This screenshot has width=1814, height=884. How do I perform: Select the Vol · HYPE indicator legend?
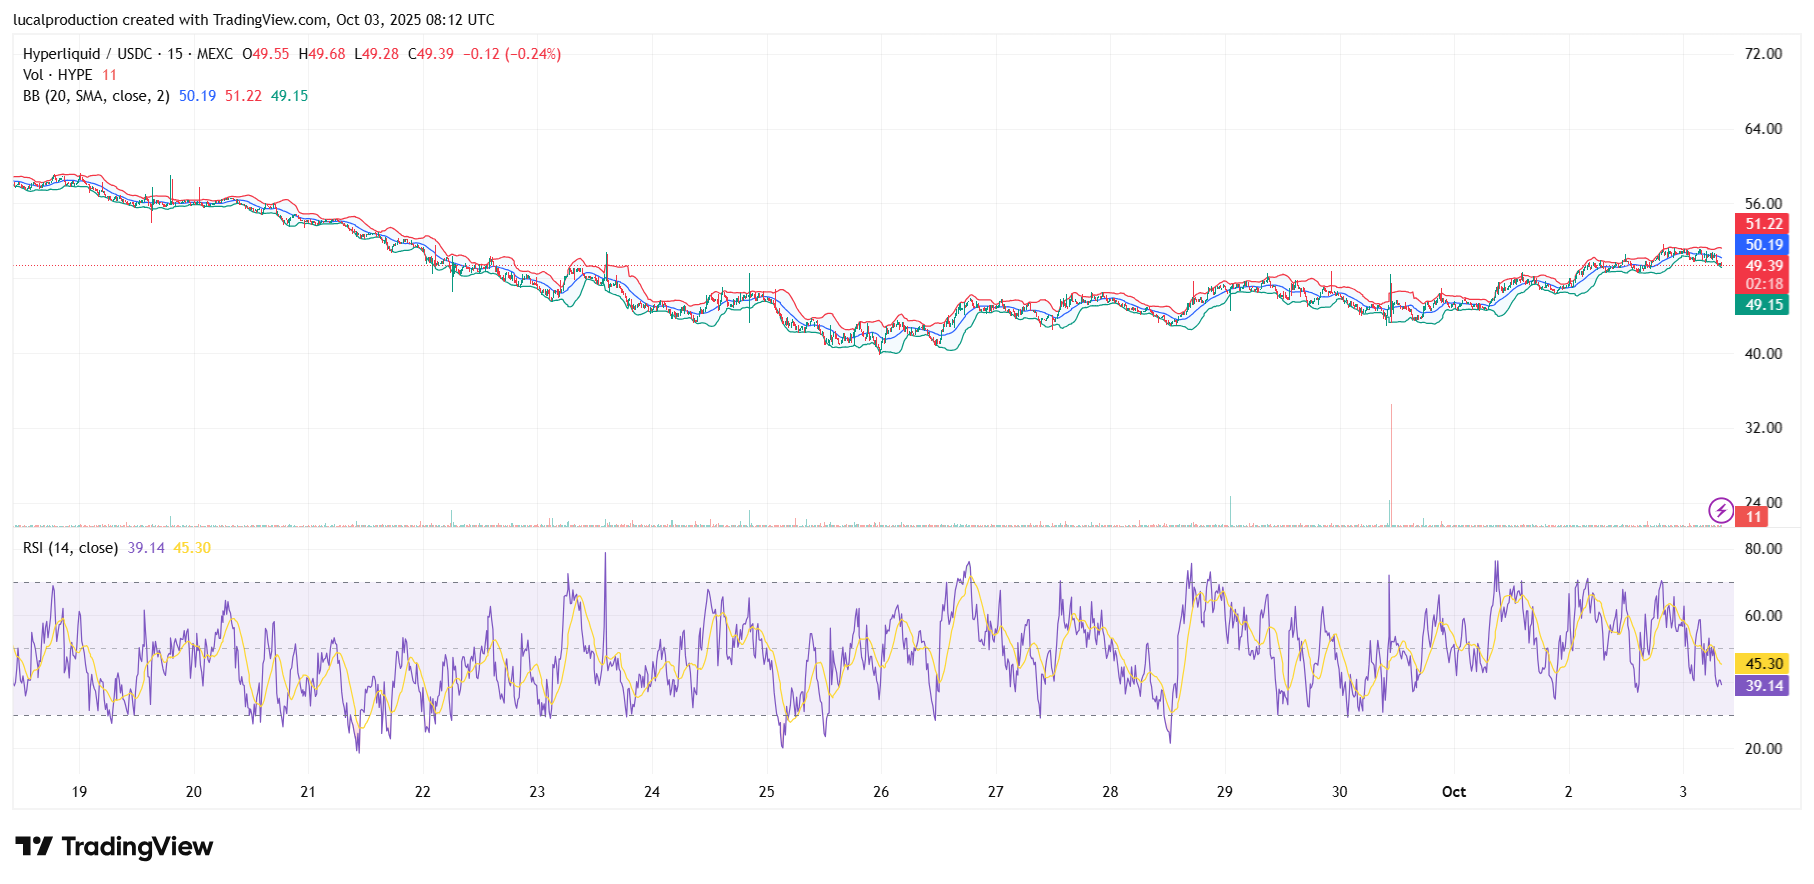[58, 75]
